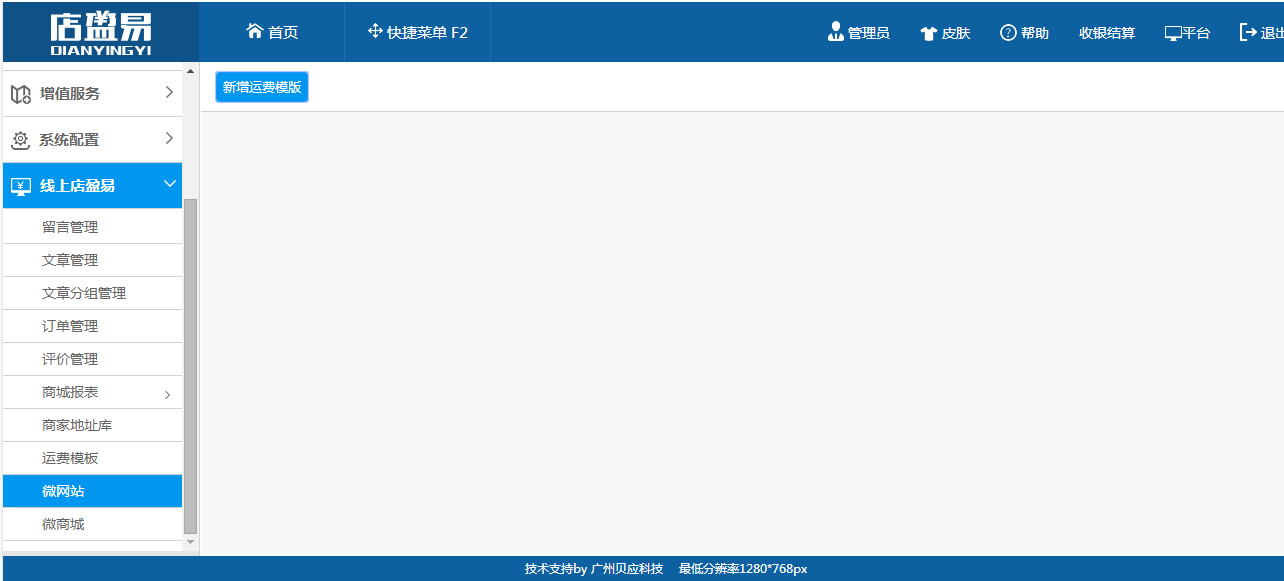Click the 线上店盈易 yen monitor icon
The width and height of the screenshot is (1284, 581).
click(21, 186)
